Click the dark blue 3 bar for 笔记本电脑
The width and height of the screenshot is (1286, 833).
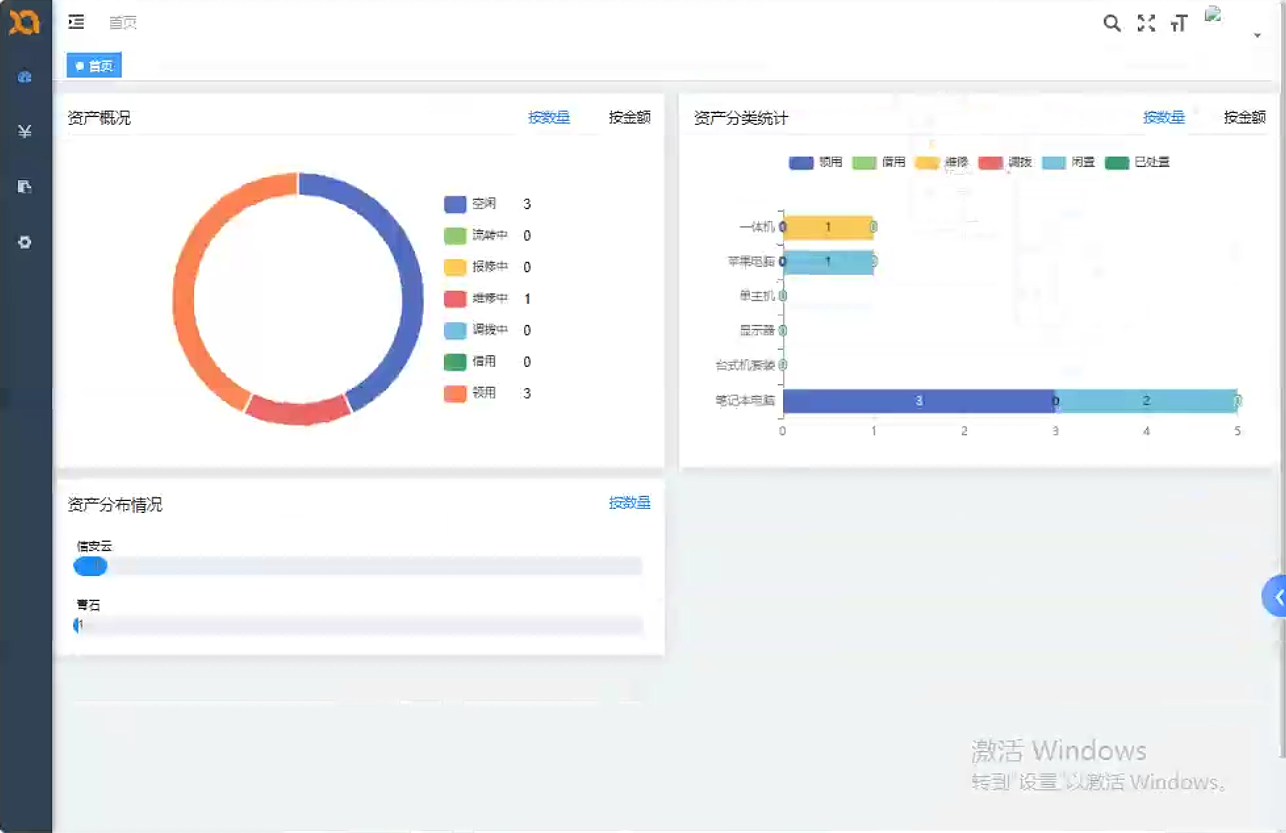point(918,401)
